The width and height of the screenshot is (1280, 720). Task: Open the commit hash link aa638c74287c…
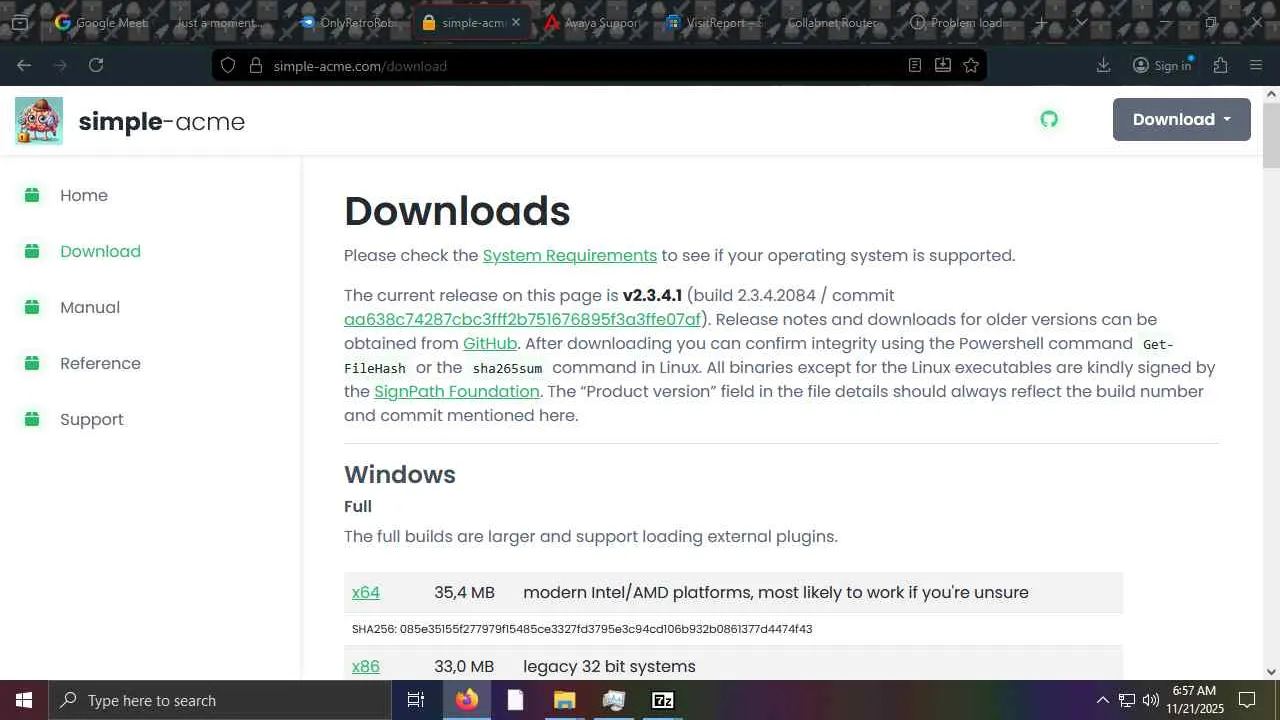point(522,319)
